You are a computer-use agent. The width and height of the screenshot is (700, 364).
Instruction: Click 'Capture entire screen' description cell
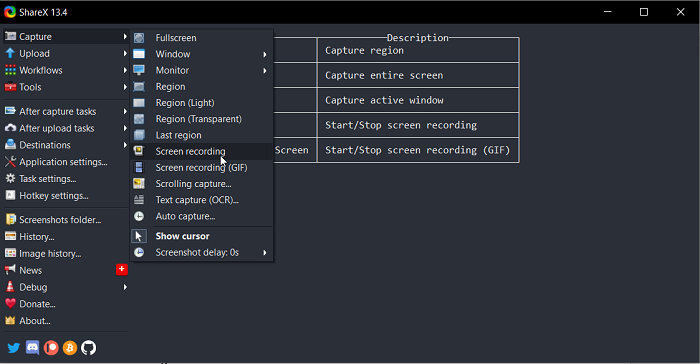point(418,75)
